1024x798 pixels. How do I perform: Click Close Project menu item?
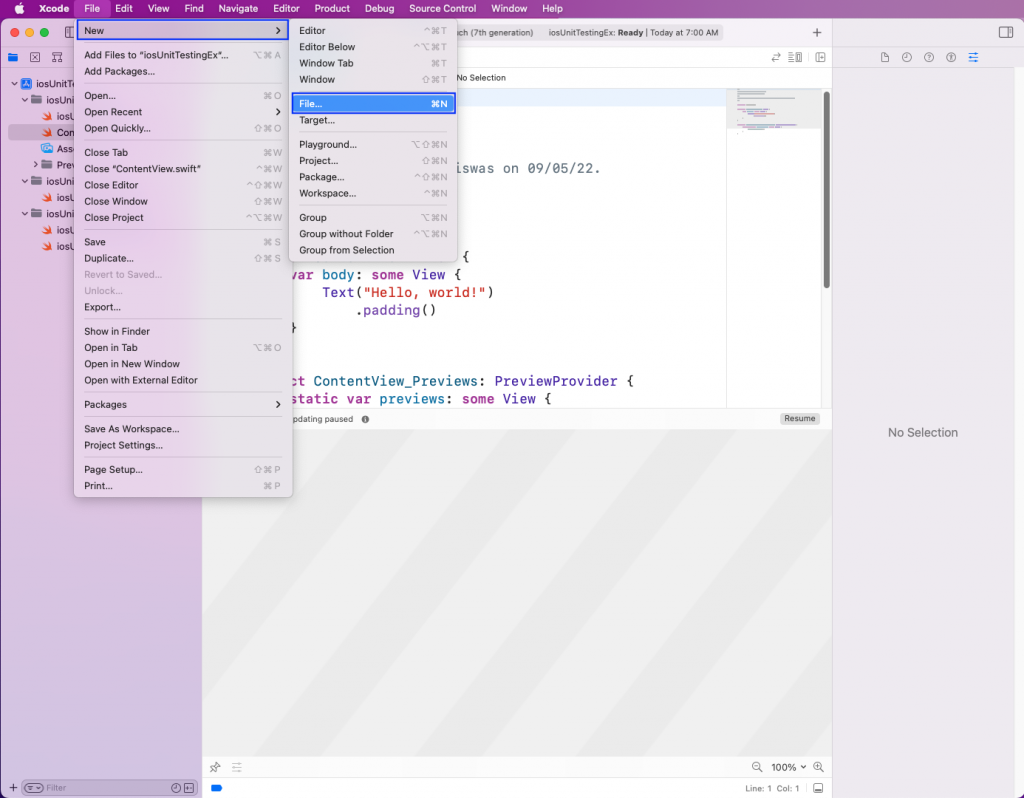pos(182,217)
